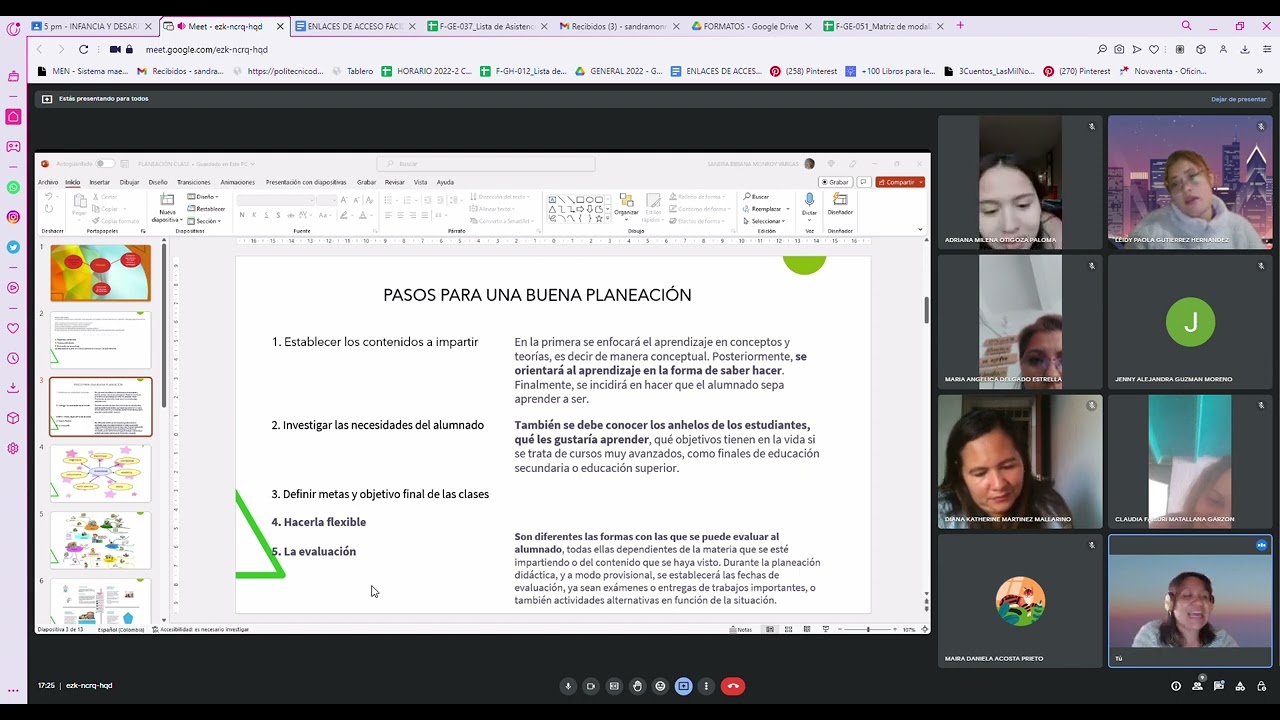Open a new browser tab
The image size is (1280, 720).
pos(960,26)
